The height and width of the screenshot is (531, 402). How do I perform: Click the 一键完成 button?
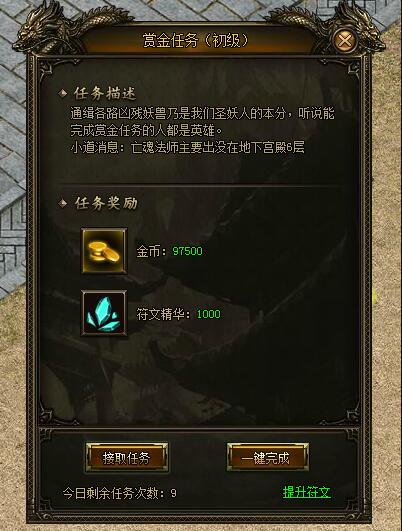pos(268,458)
